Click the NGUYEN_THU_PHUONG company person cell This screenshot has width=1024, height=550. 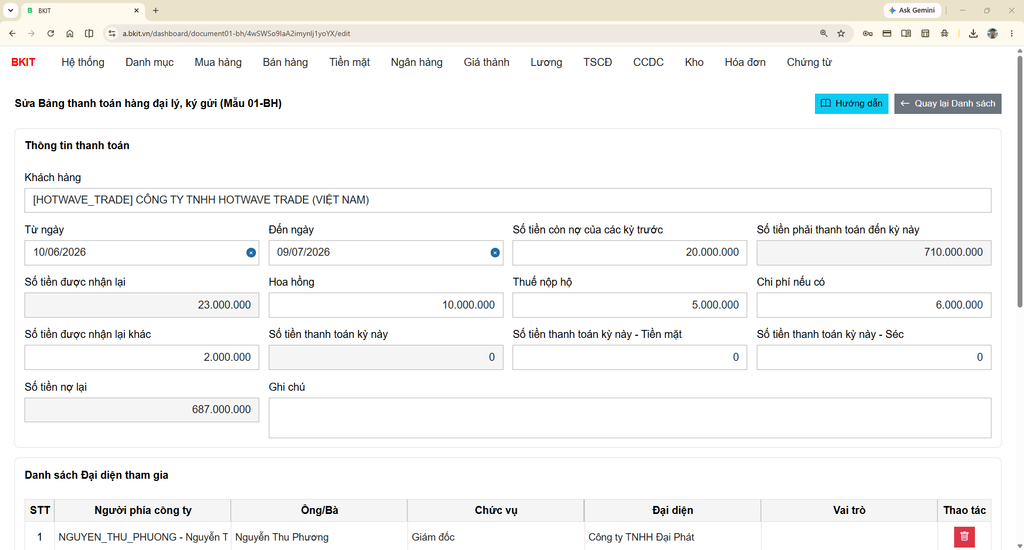142,537
